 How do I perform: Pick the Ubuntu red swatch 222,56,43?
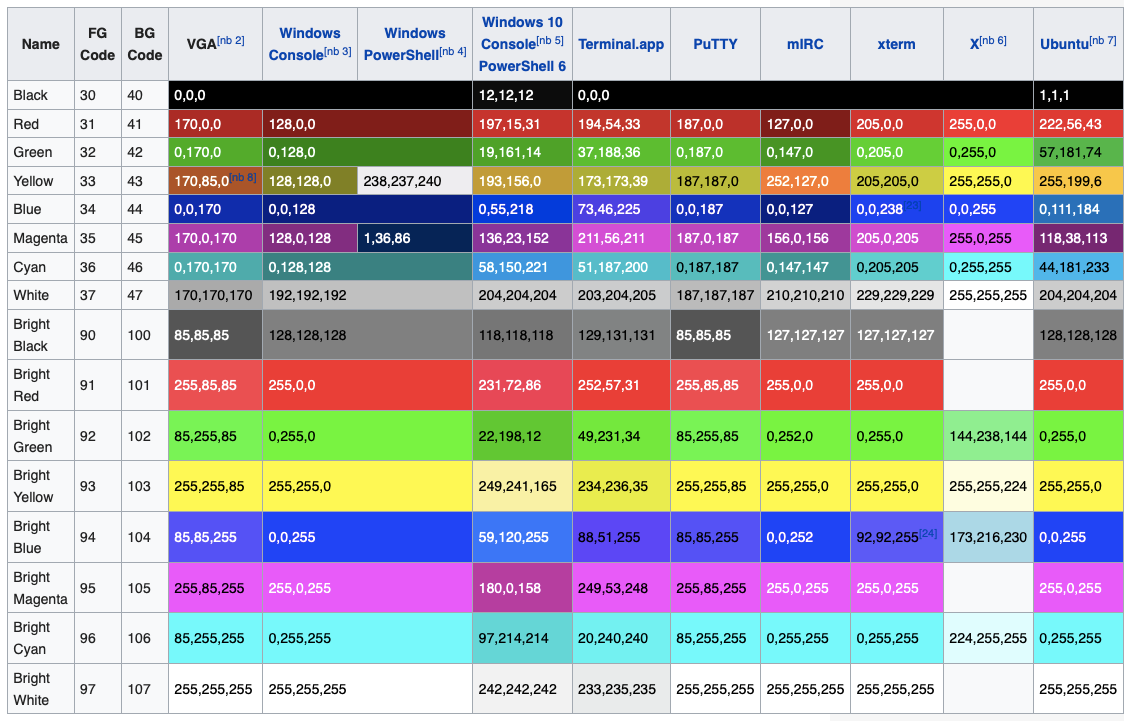coord(1078,124)
